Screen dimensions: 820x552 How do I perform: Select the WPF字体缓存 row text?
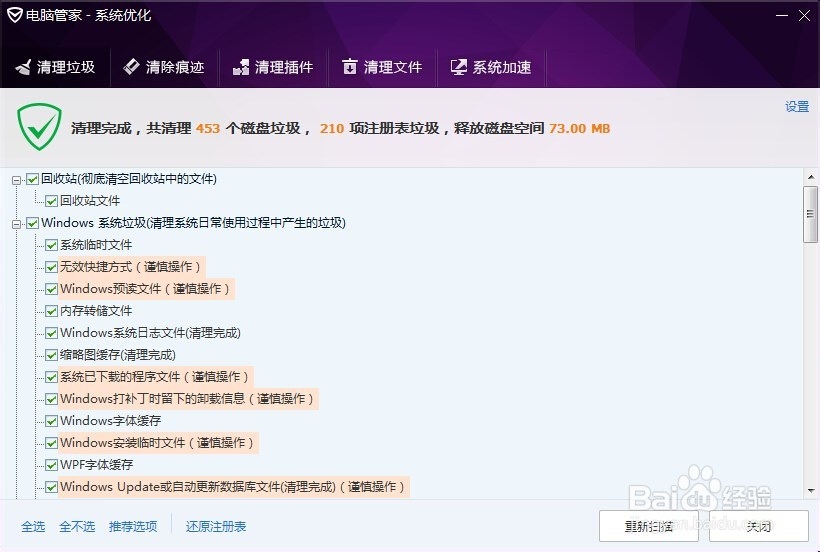click(x=96, y=464)
